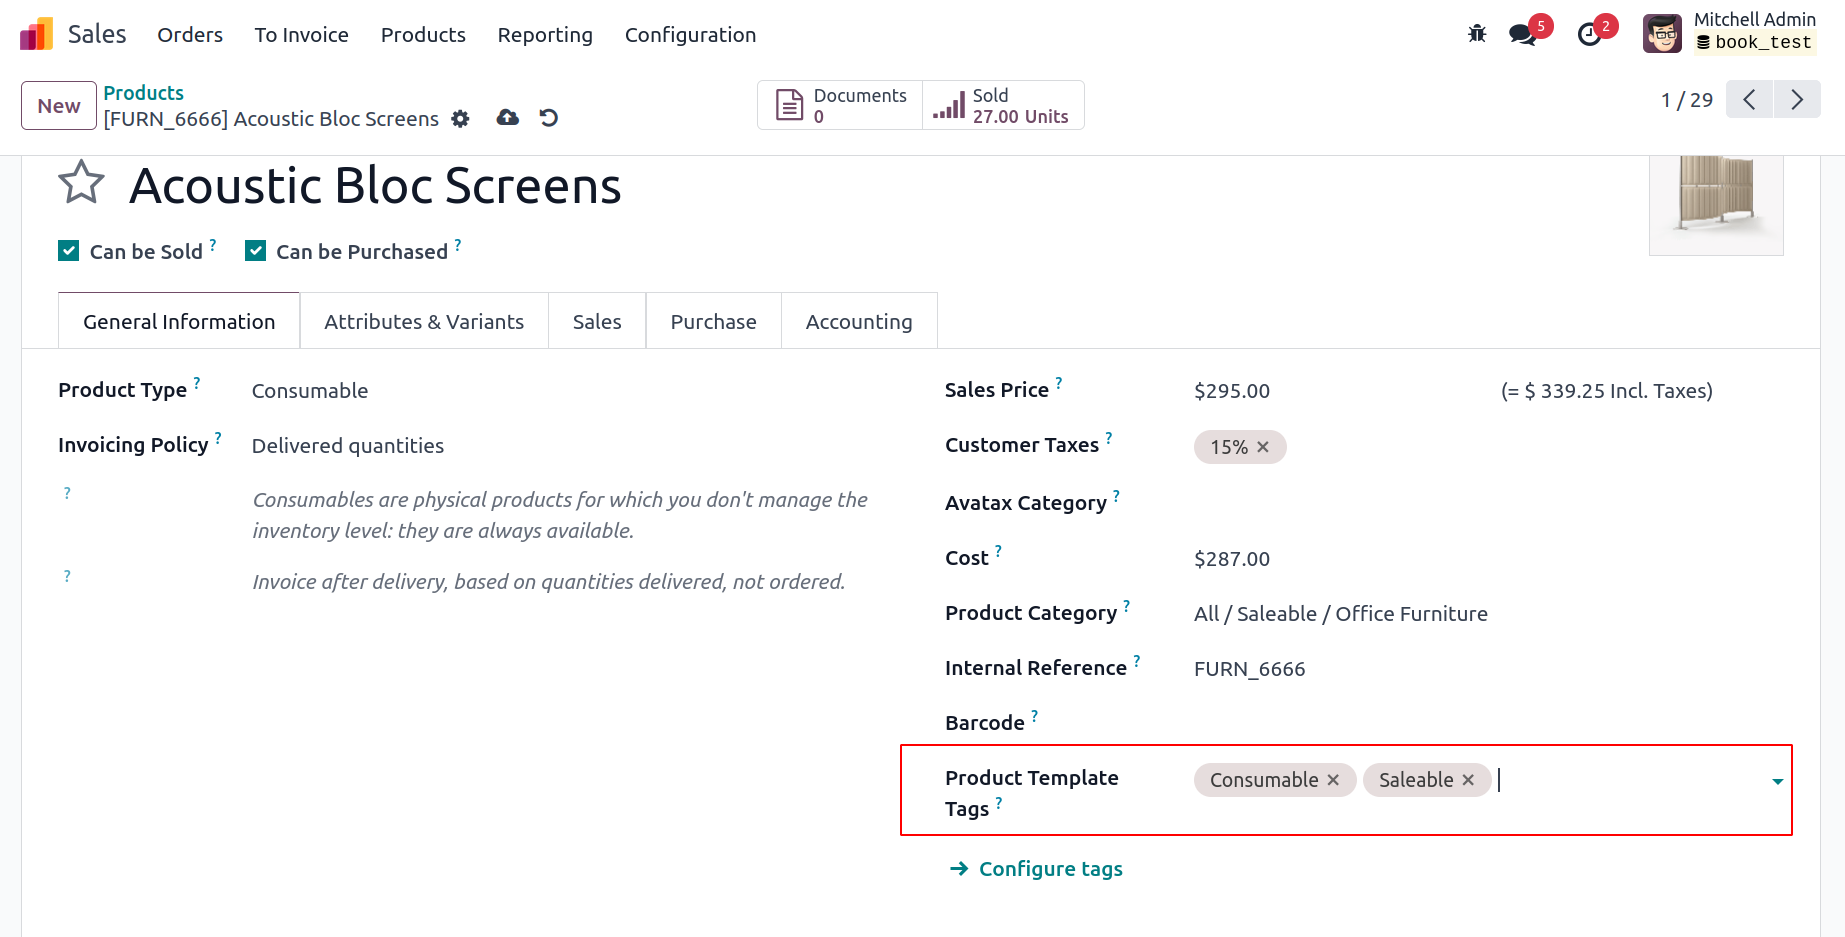Switch to the Attributes & Variants tab
The width and height of the screenshot is (1845, 937).
pos(424,321)
